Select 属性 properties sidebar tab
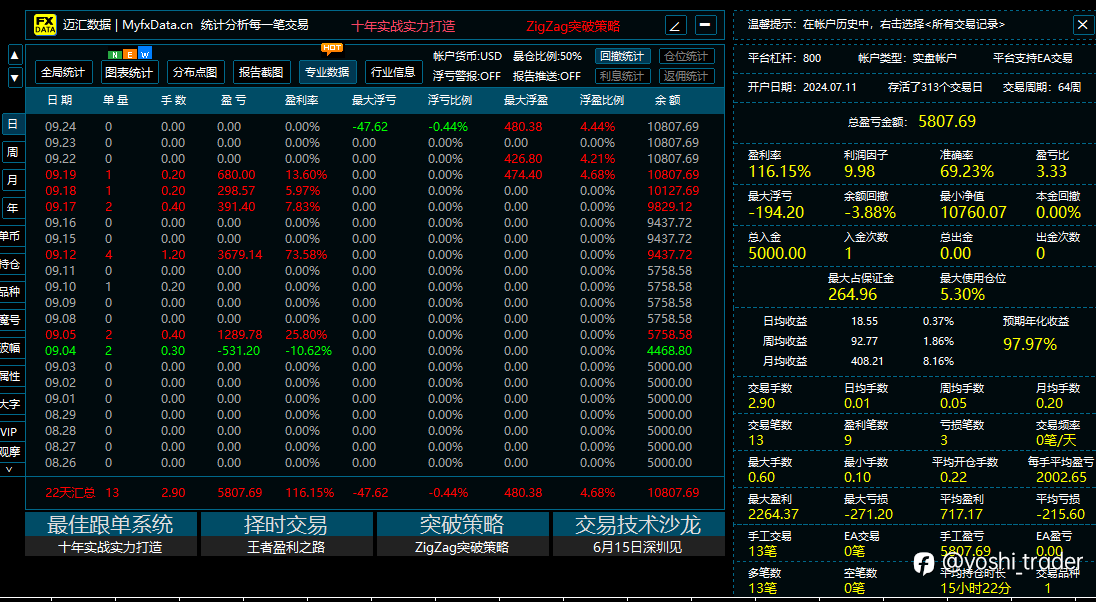 pos(10,376)
